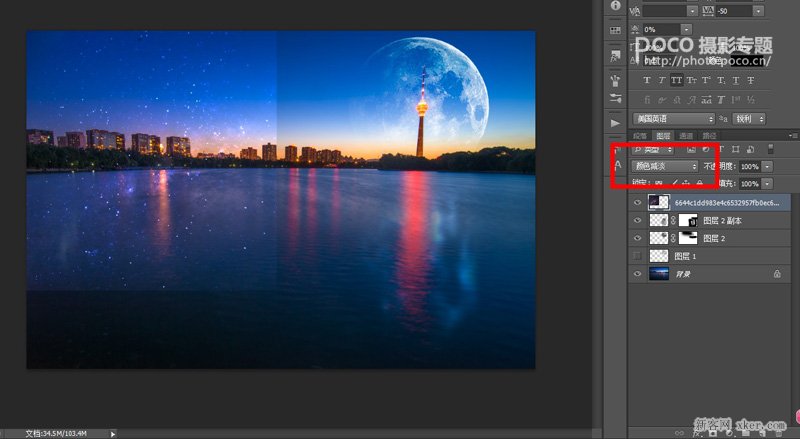Screen dimensions: 800x439
Task: Lock transparent pixels icon
Action: click(659, 183)
